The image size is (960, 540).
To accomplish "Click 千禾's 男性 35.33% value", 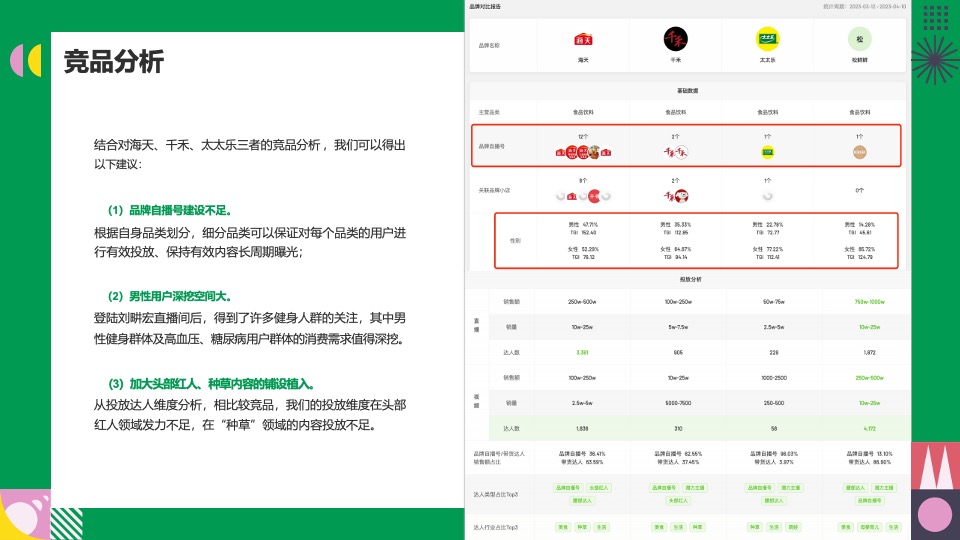I will [675, 225].
